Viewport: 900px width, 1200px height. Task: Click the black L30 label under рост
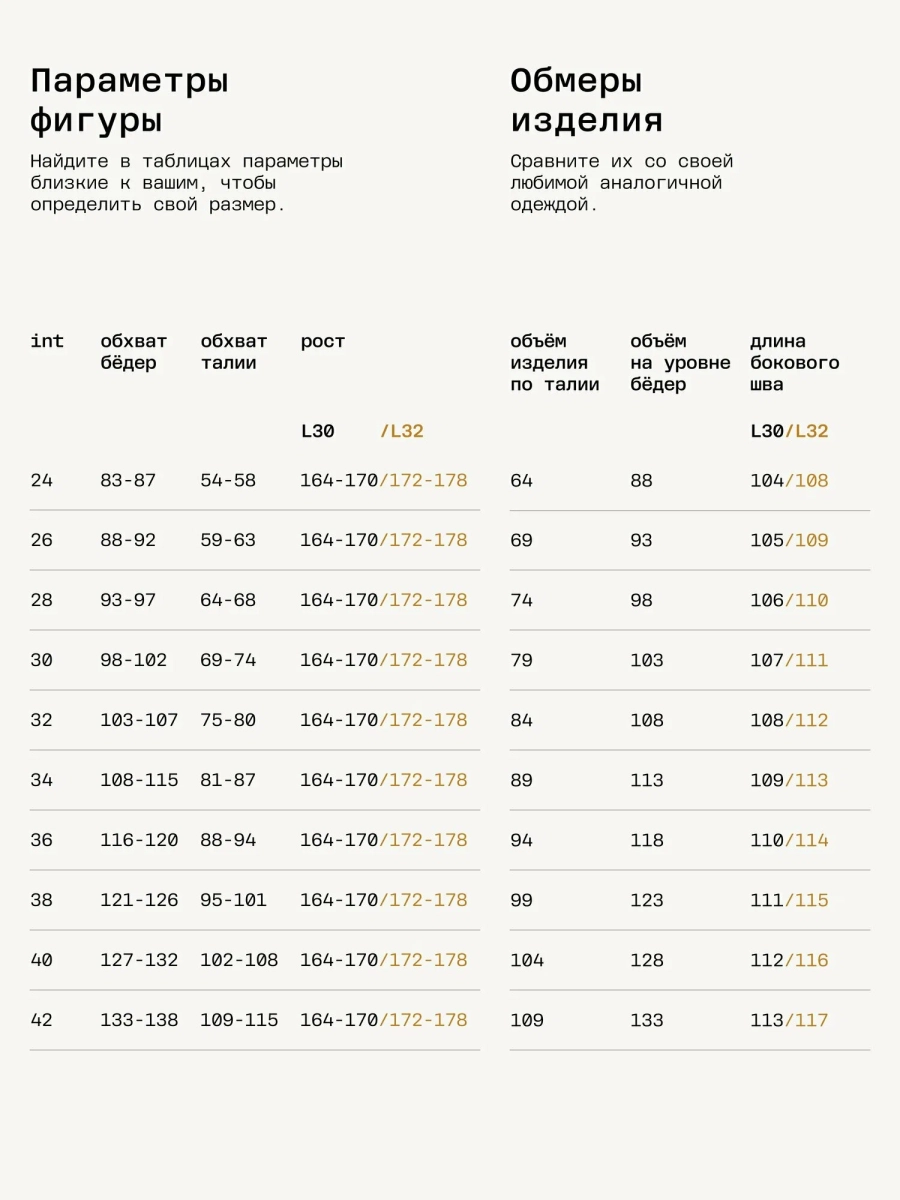[317, 431]
